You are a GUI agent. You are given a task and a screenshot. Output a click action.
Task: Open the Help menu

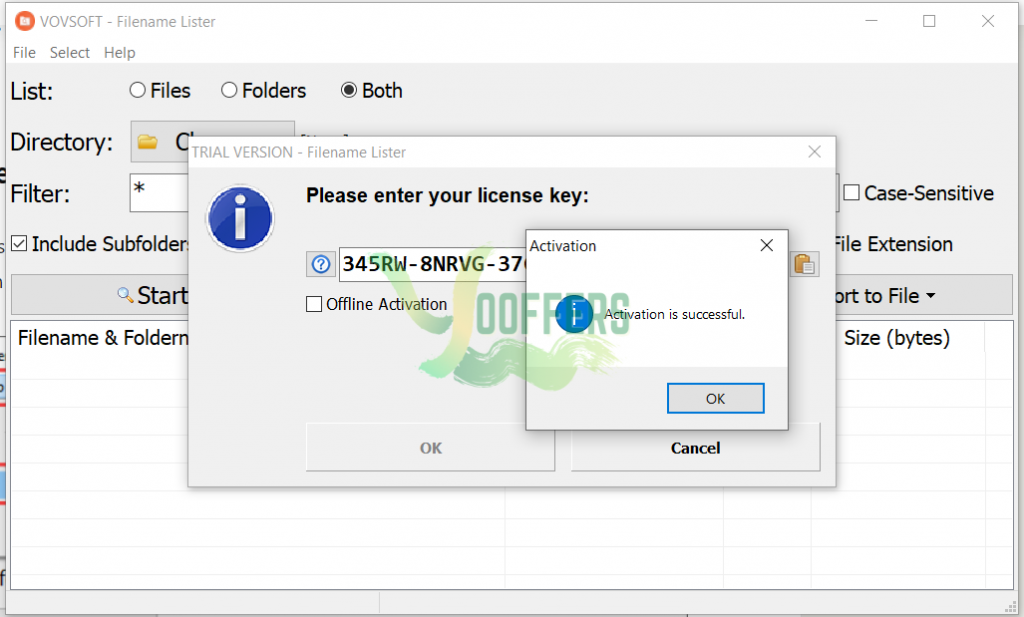pos(120,53)
